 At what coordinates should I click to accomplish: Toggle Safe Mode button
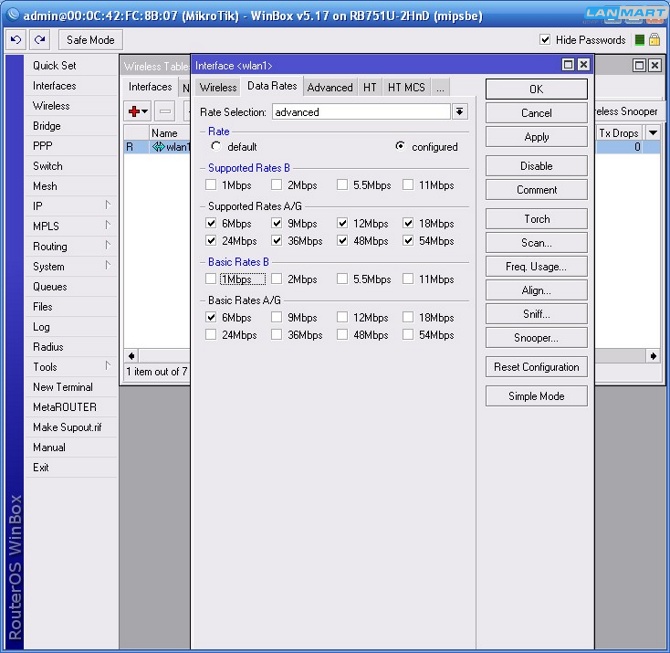click(90, 40)
